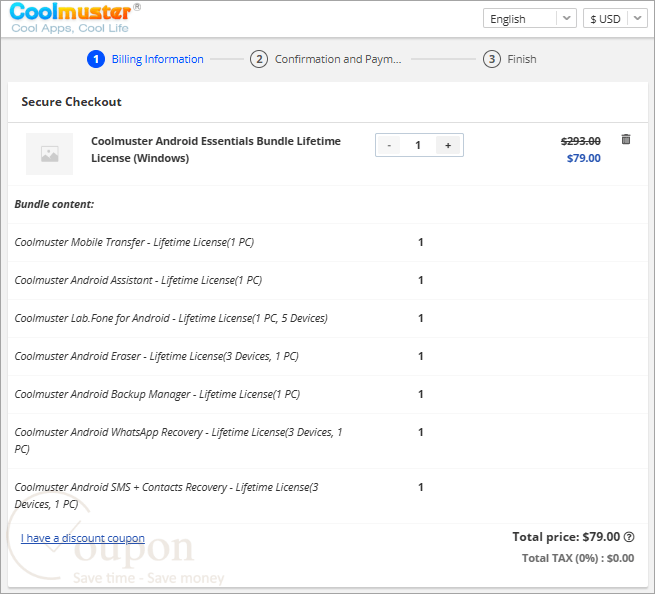Click the Secure Checkout heading
The height and width of the screenshot is (594, 655).
[71, 102]
